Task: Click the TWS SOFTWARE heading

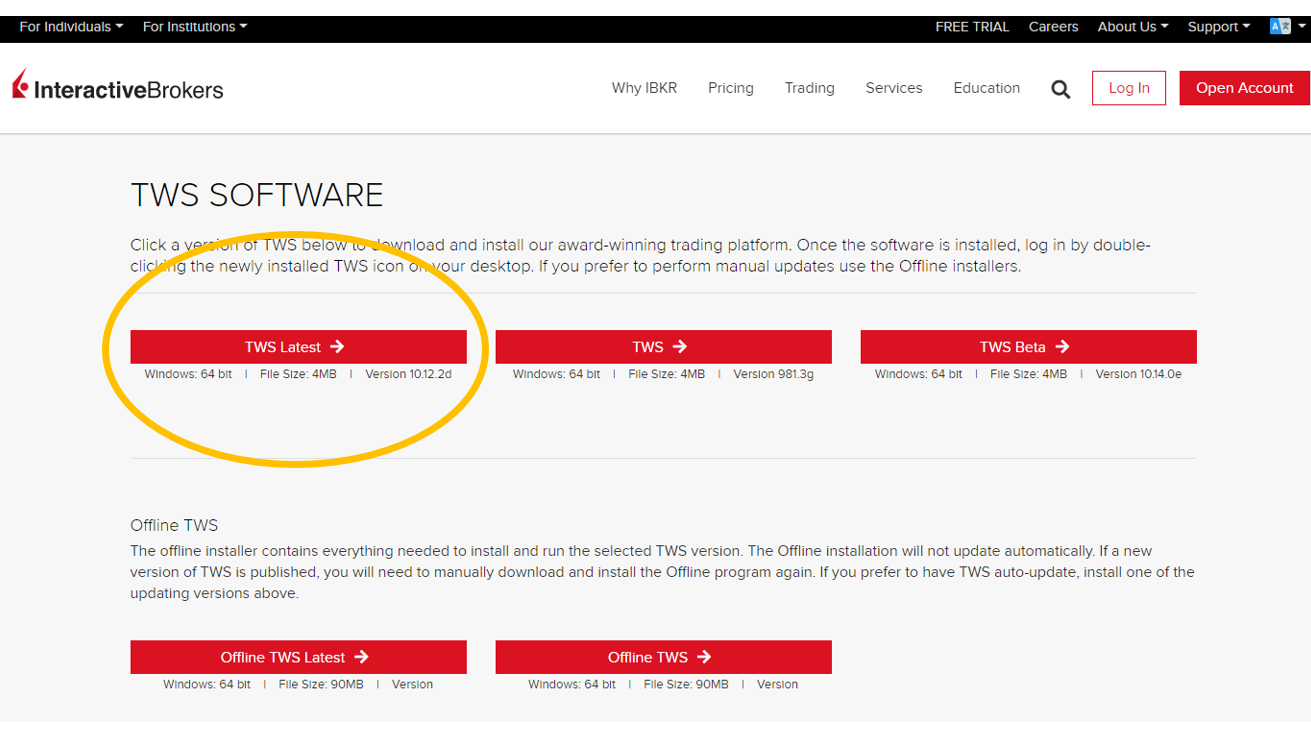Action: point(257,195)
